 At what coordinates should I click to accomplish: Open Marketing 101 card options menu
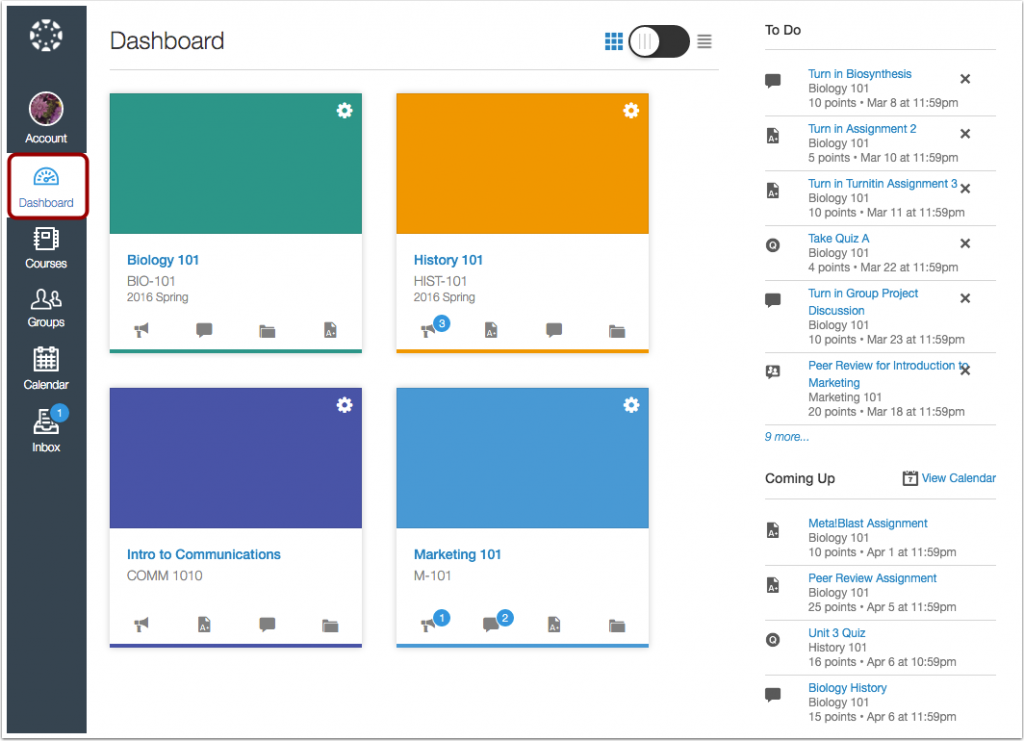[631, 405]
